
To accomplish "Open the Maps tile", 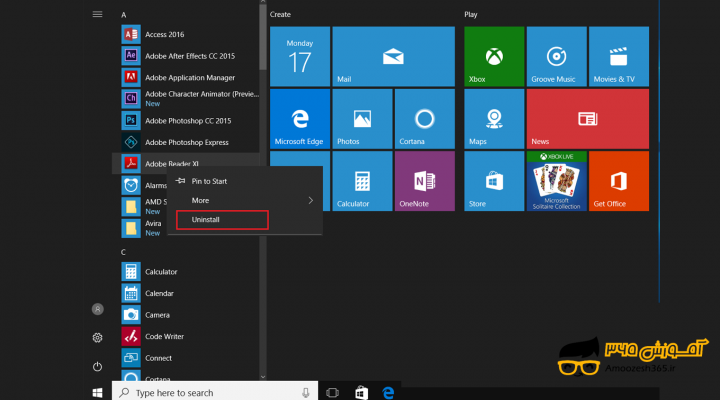I will tap(494, 119).
